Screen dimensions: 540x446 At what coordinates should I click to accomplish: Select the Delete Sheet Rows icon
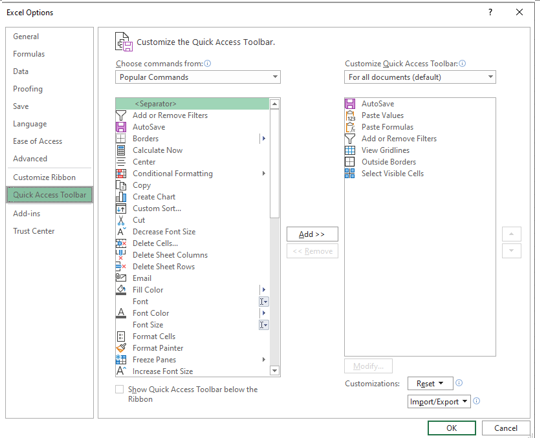pos(121,267)
